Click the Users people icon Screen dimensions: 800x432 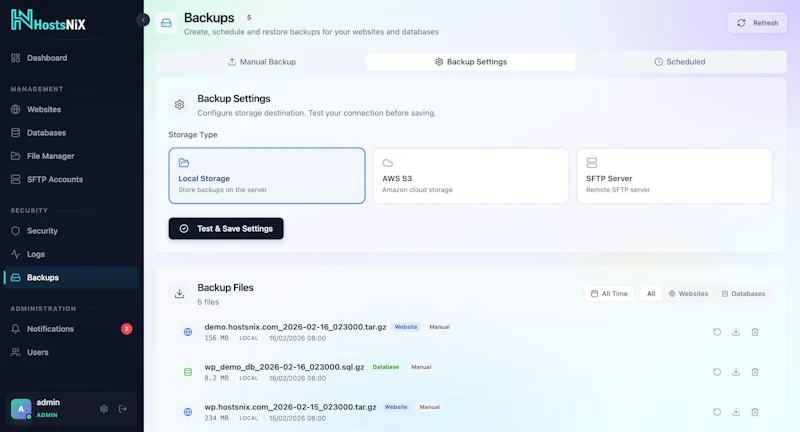[16, 352]
